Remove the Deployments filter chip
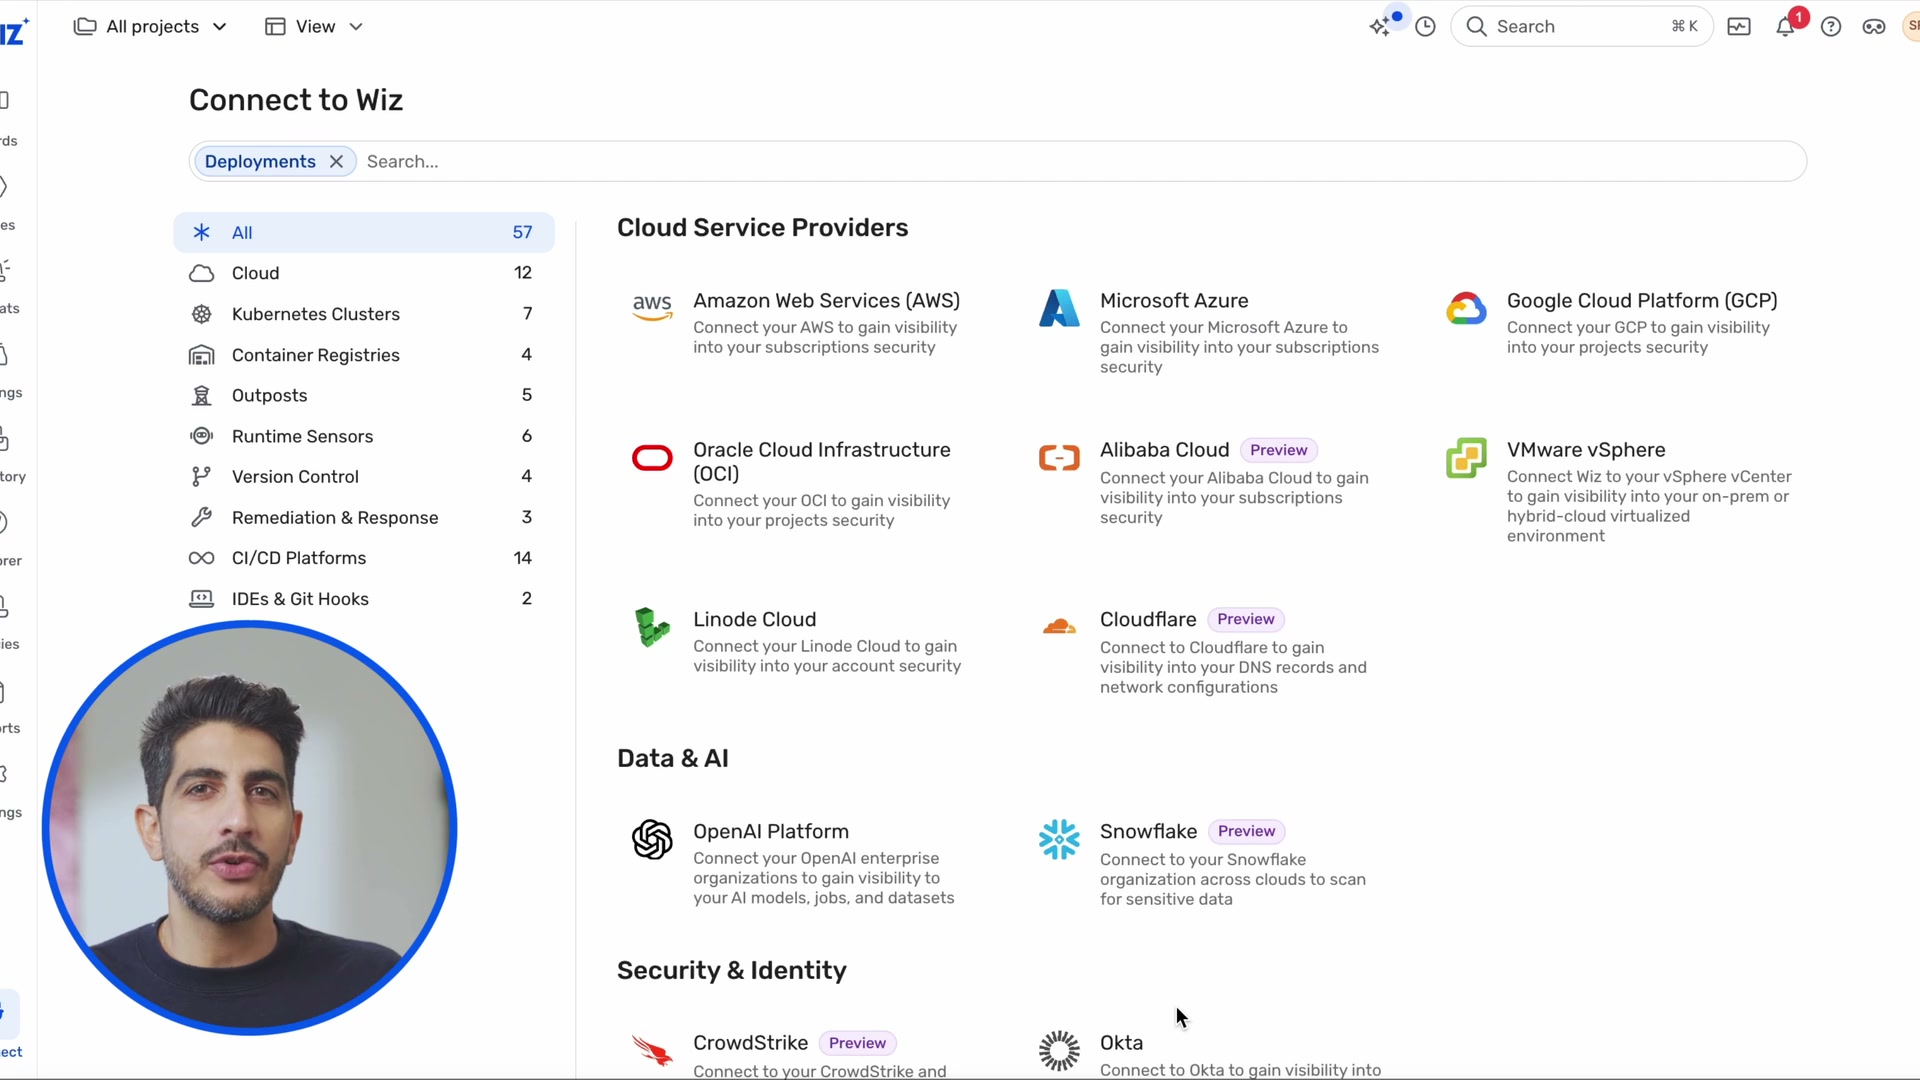Image resolution: width=1920 pixels, height=1080 pixels. click(337, 162)
